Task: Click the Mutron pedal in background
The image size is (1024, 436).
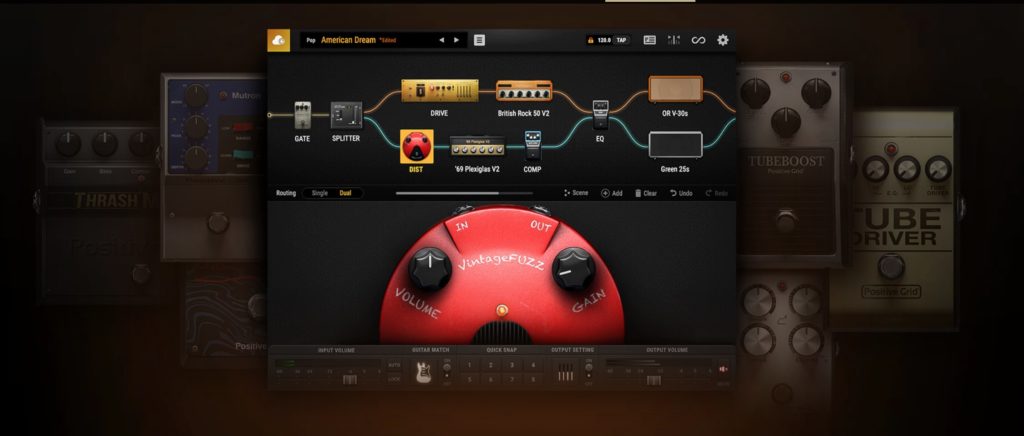Action: pyautogui.click(x=216, y=166)
